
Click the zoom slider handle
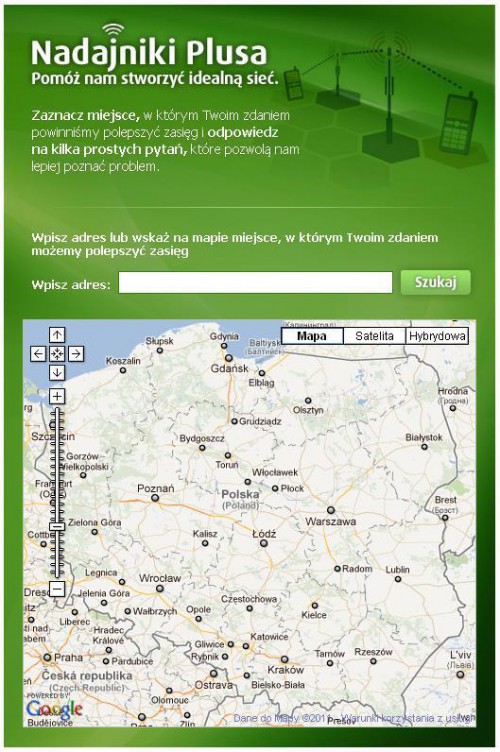(x=57, y=526)
